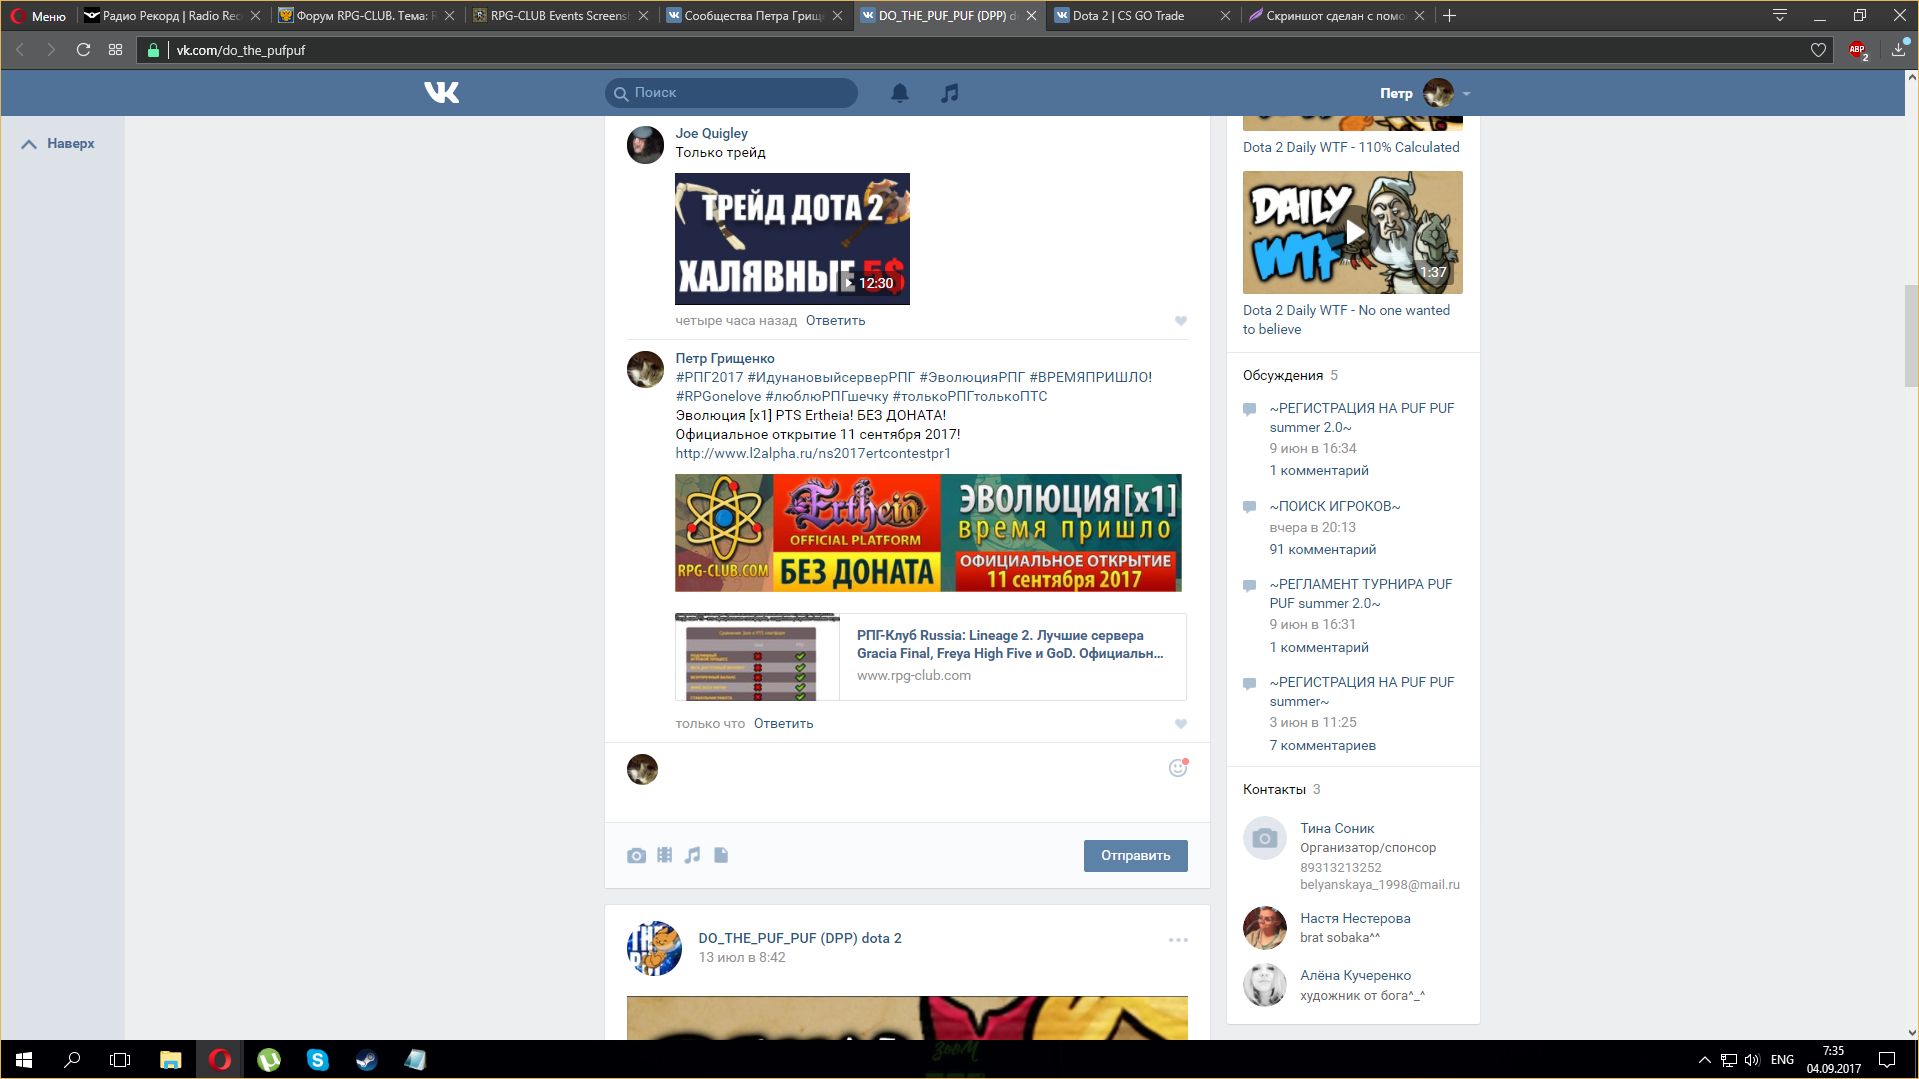The width and height of the screenshot is (1919, 1079).
Task: Attach a document with file icon
Action: tap(721, 855)
